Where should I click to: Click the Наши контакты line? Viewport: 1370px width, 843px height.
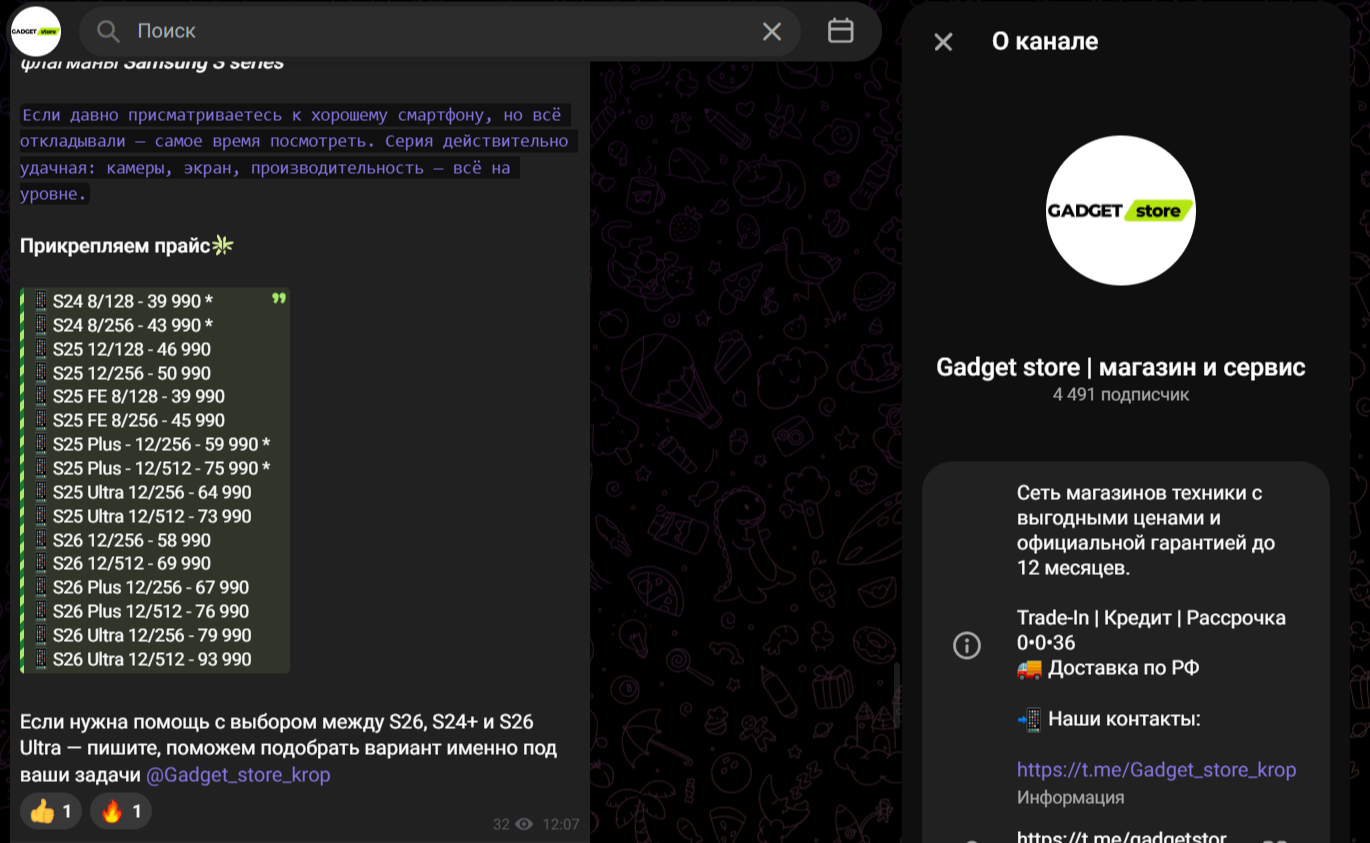click(x=1109, y=719)
